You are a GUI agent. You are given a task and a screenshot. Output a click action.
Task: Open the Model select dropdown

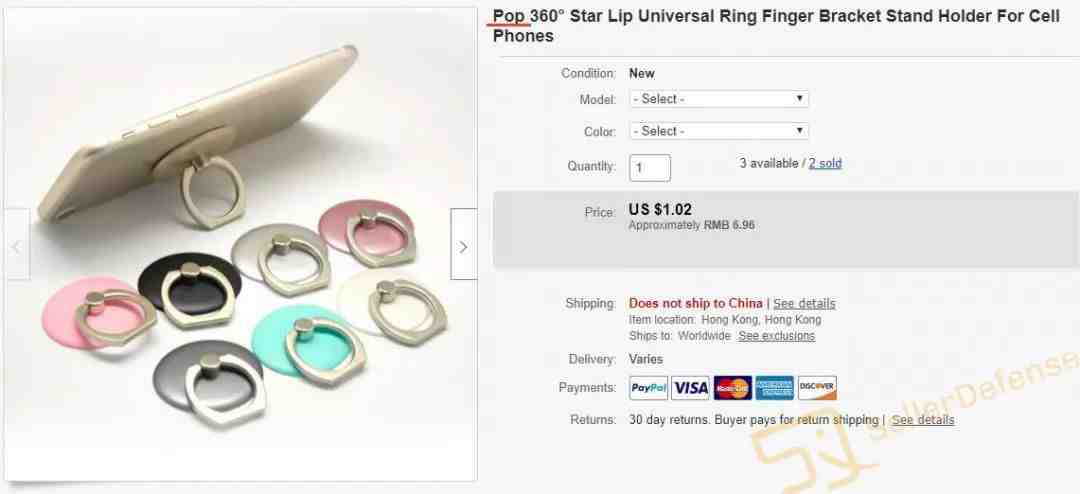pyautogui.click(x=719, y=99)
